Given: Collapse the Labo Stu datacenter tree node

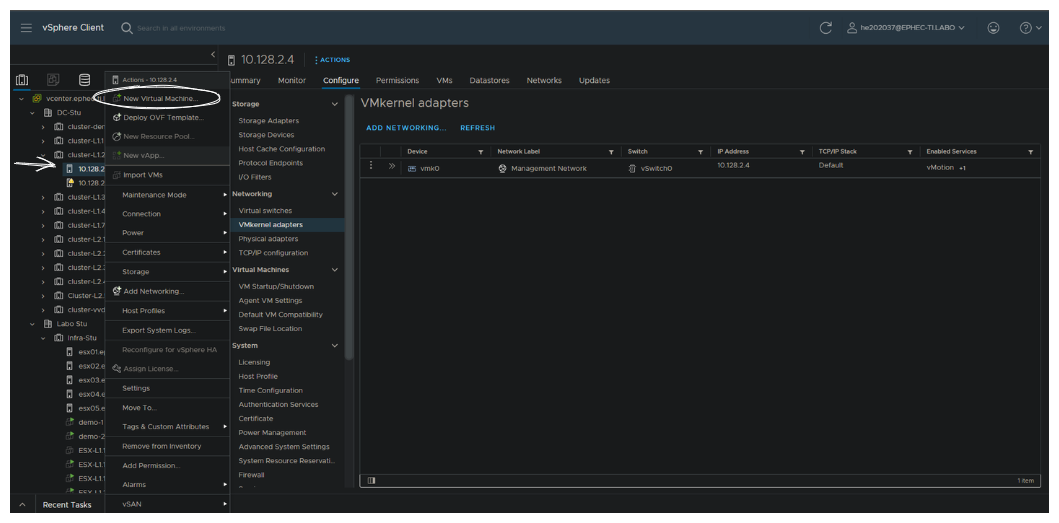Looking at the screenshot, I should point(32,324).
